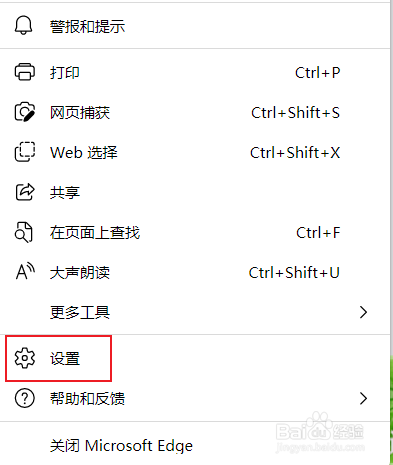The image size is (393, 465).
Task: Expand the 帮助和反馈 submenu arrow
Action: [x=363, y=398]
